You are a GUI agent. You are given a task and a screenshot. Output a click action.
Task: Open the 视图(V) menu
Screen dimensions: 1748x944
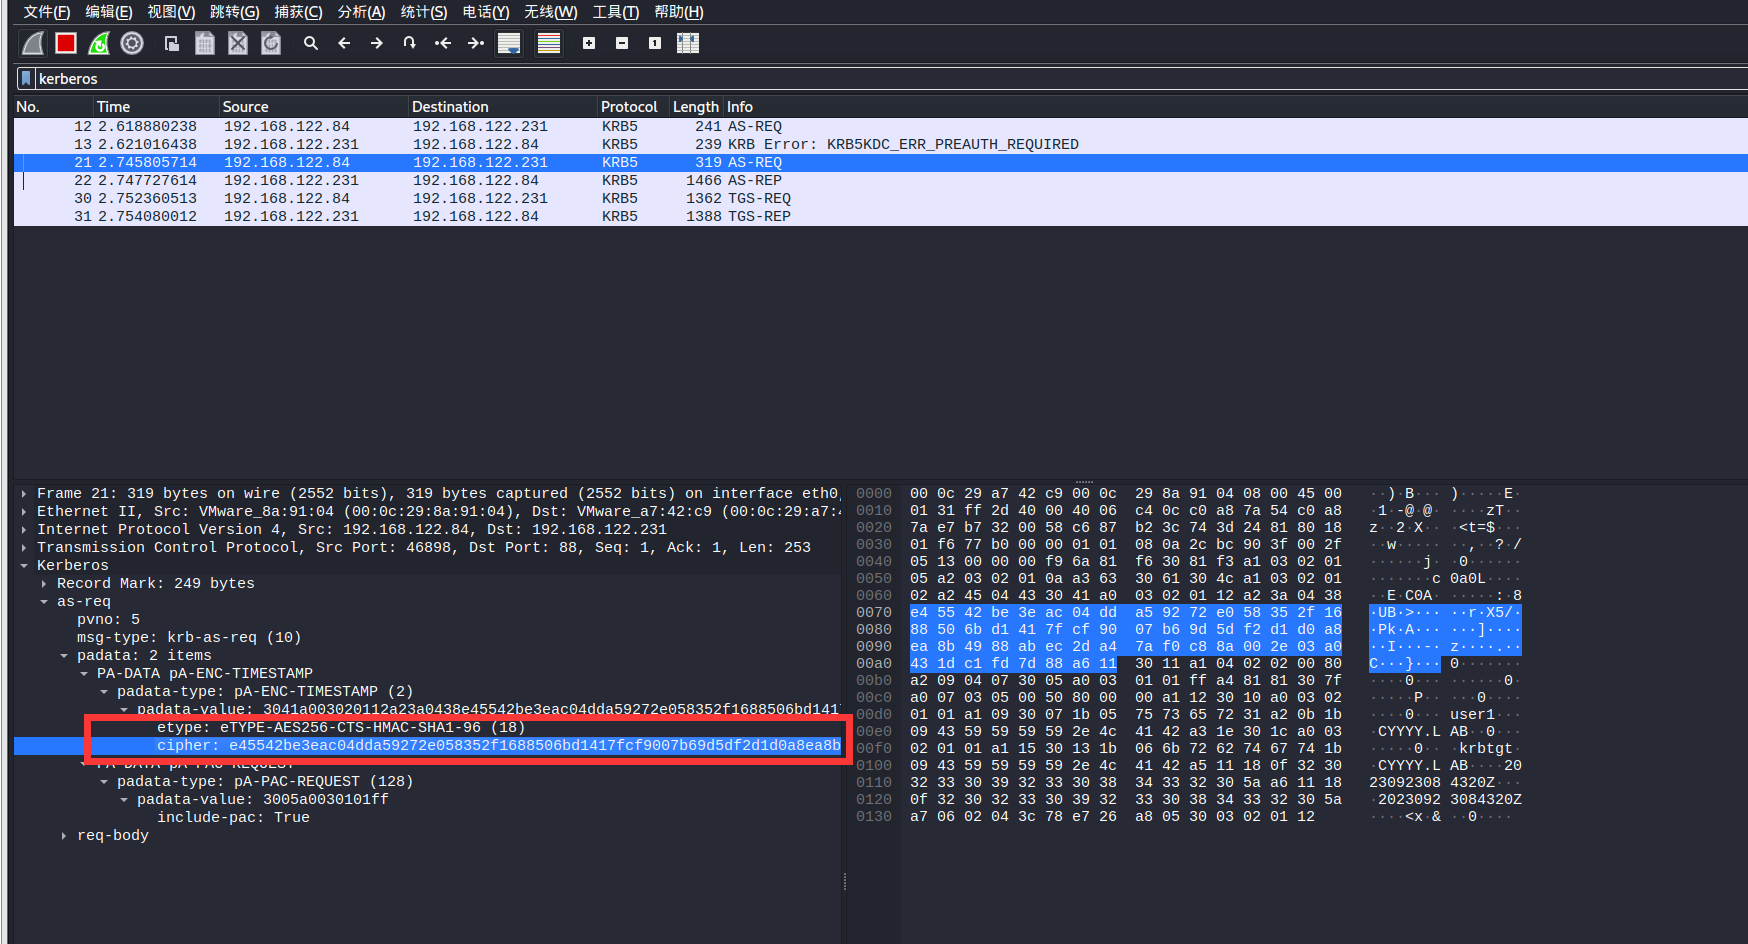pyautogui.click(x=171, y=12)
